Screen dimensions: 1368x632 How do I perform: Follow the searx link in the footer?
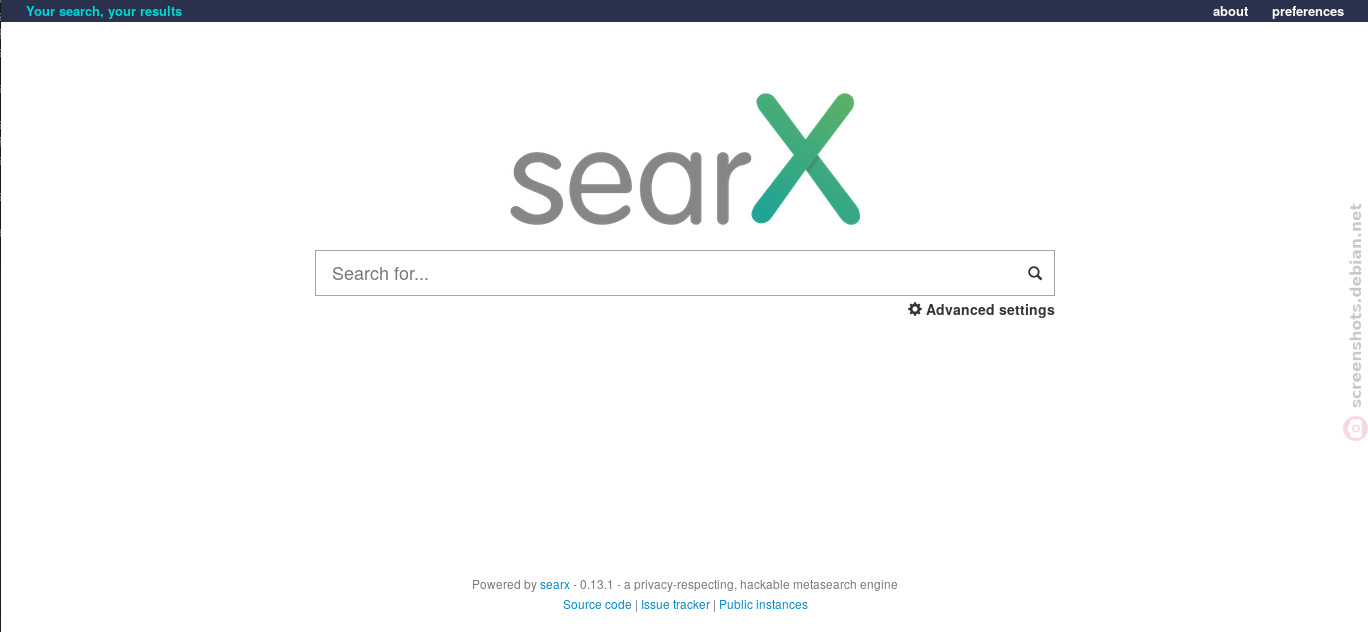click(555, 585)
